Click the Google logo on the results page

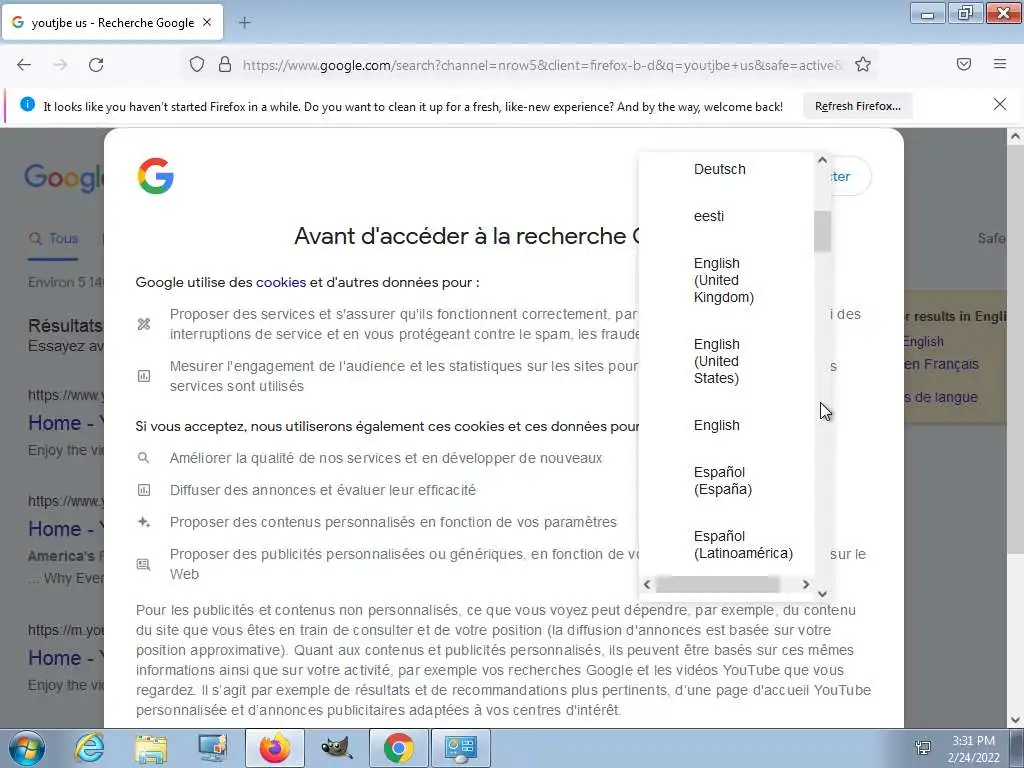63,177
